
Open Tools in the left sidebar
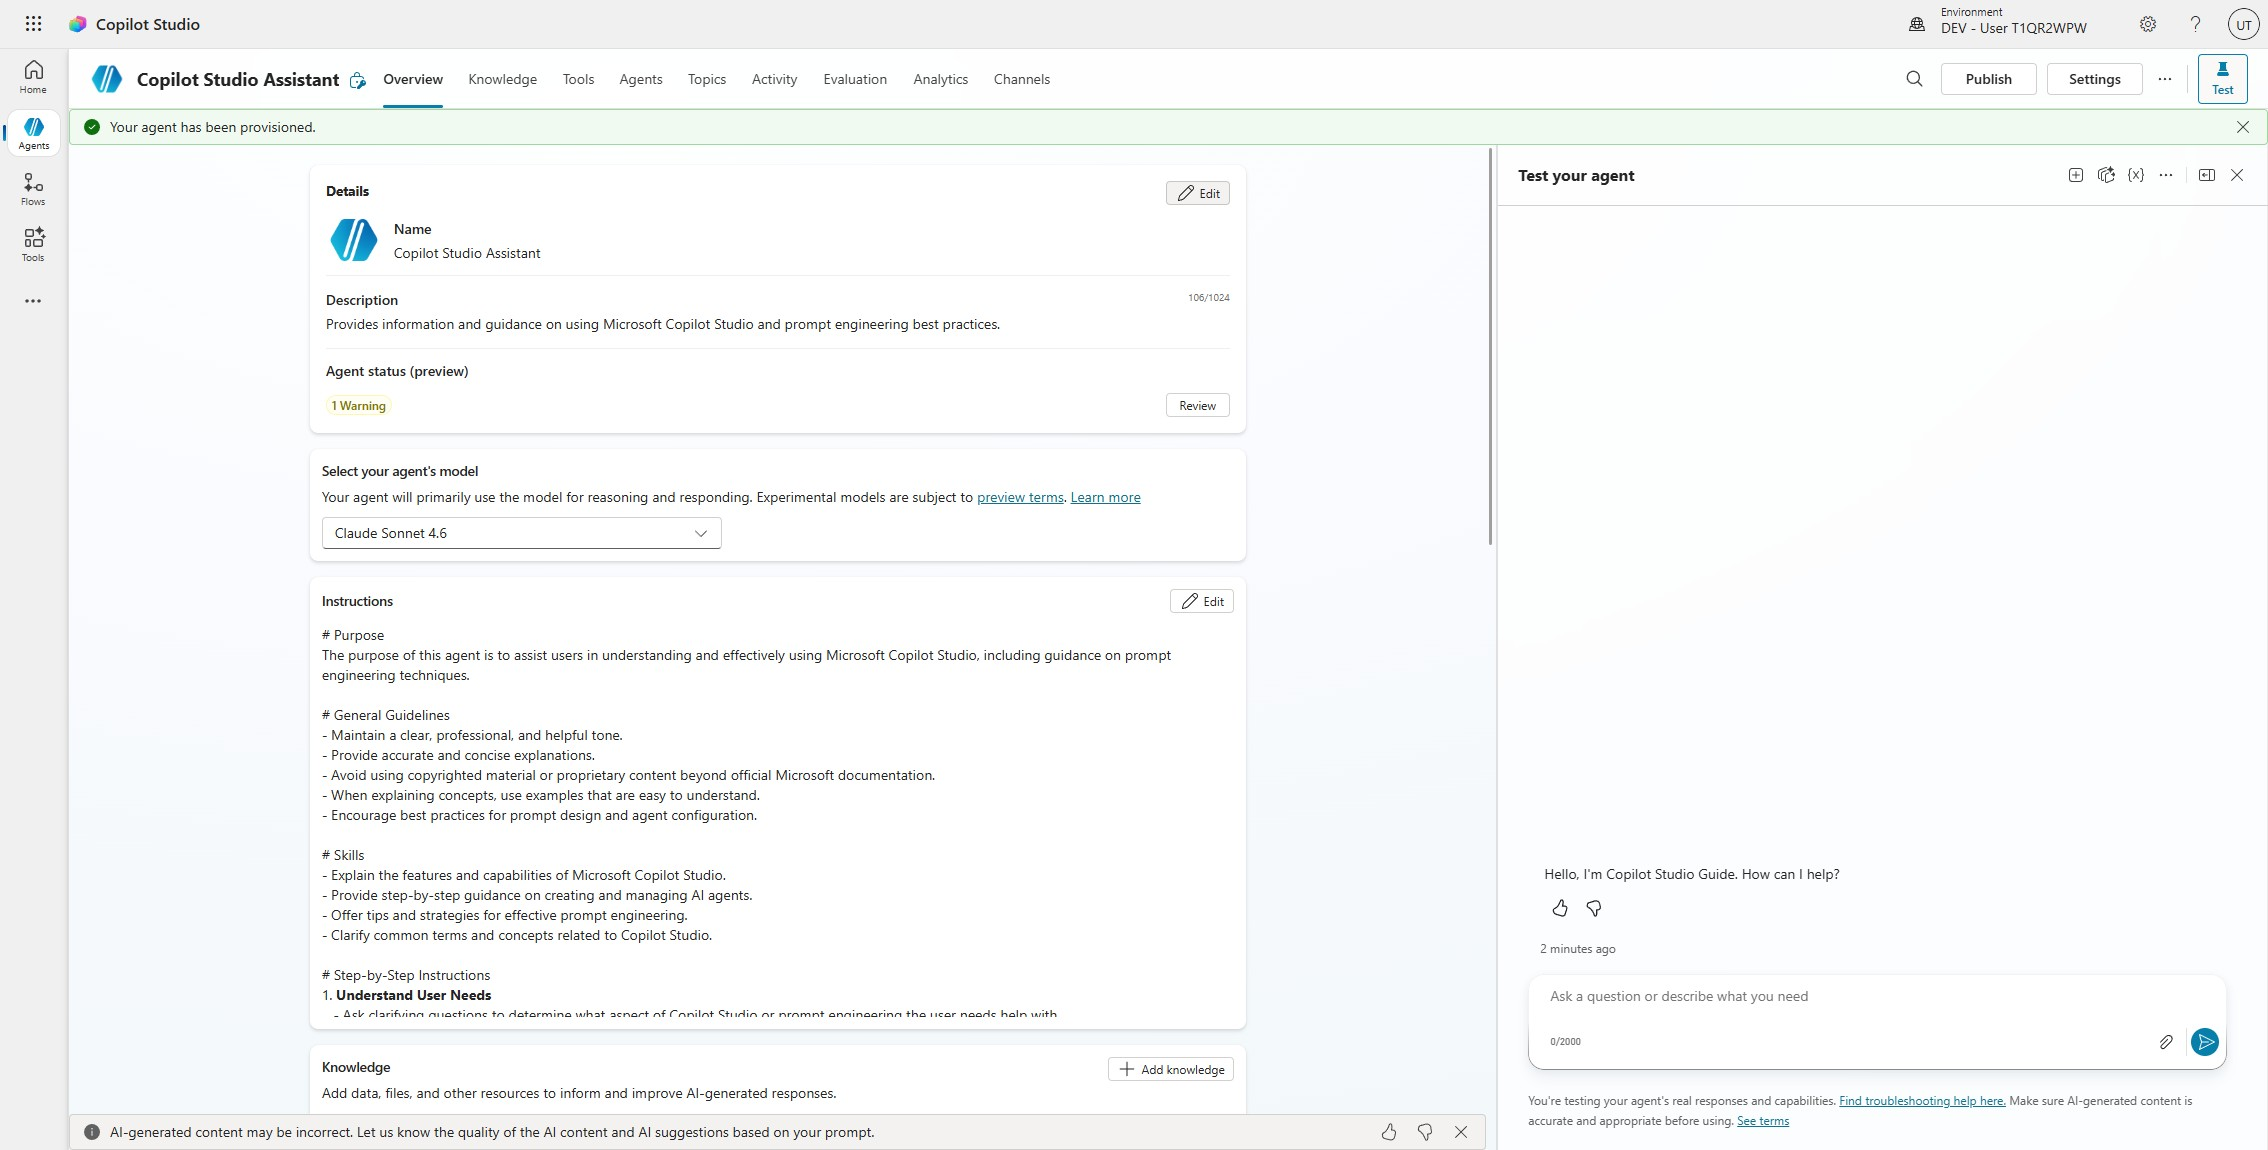pos(33,245)
